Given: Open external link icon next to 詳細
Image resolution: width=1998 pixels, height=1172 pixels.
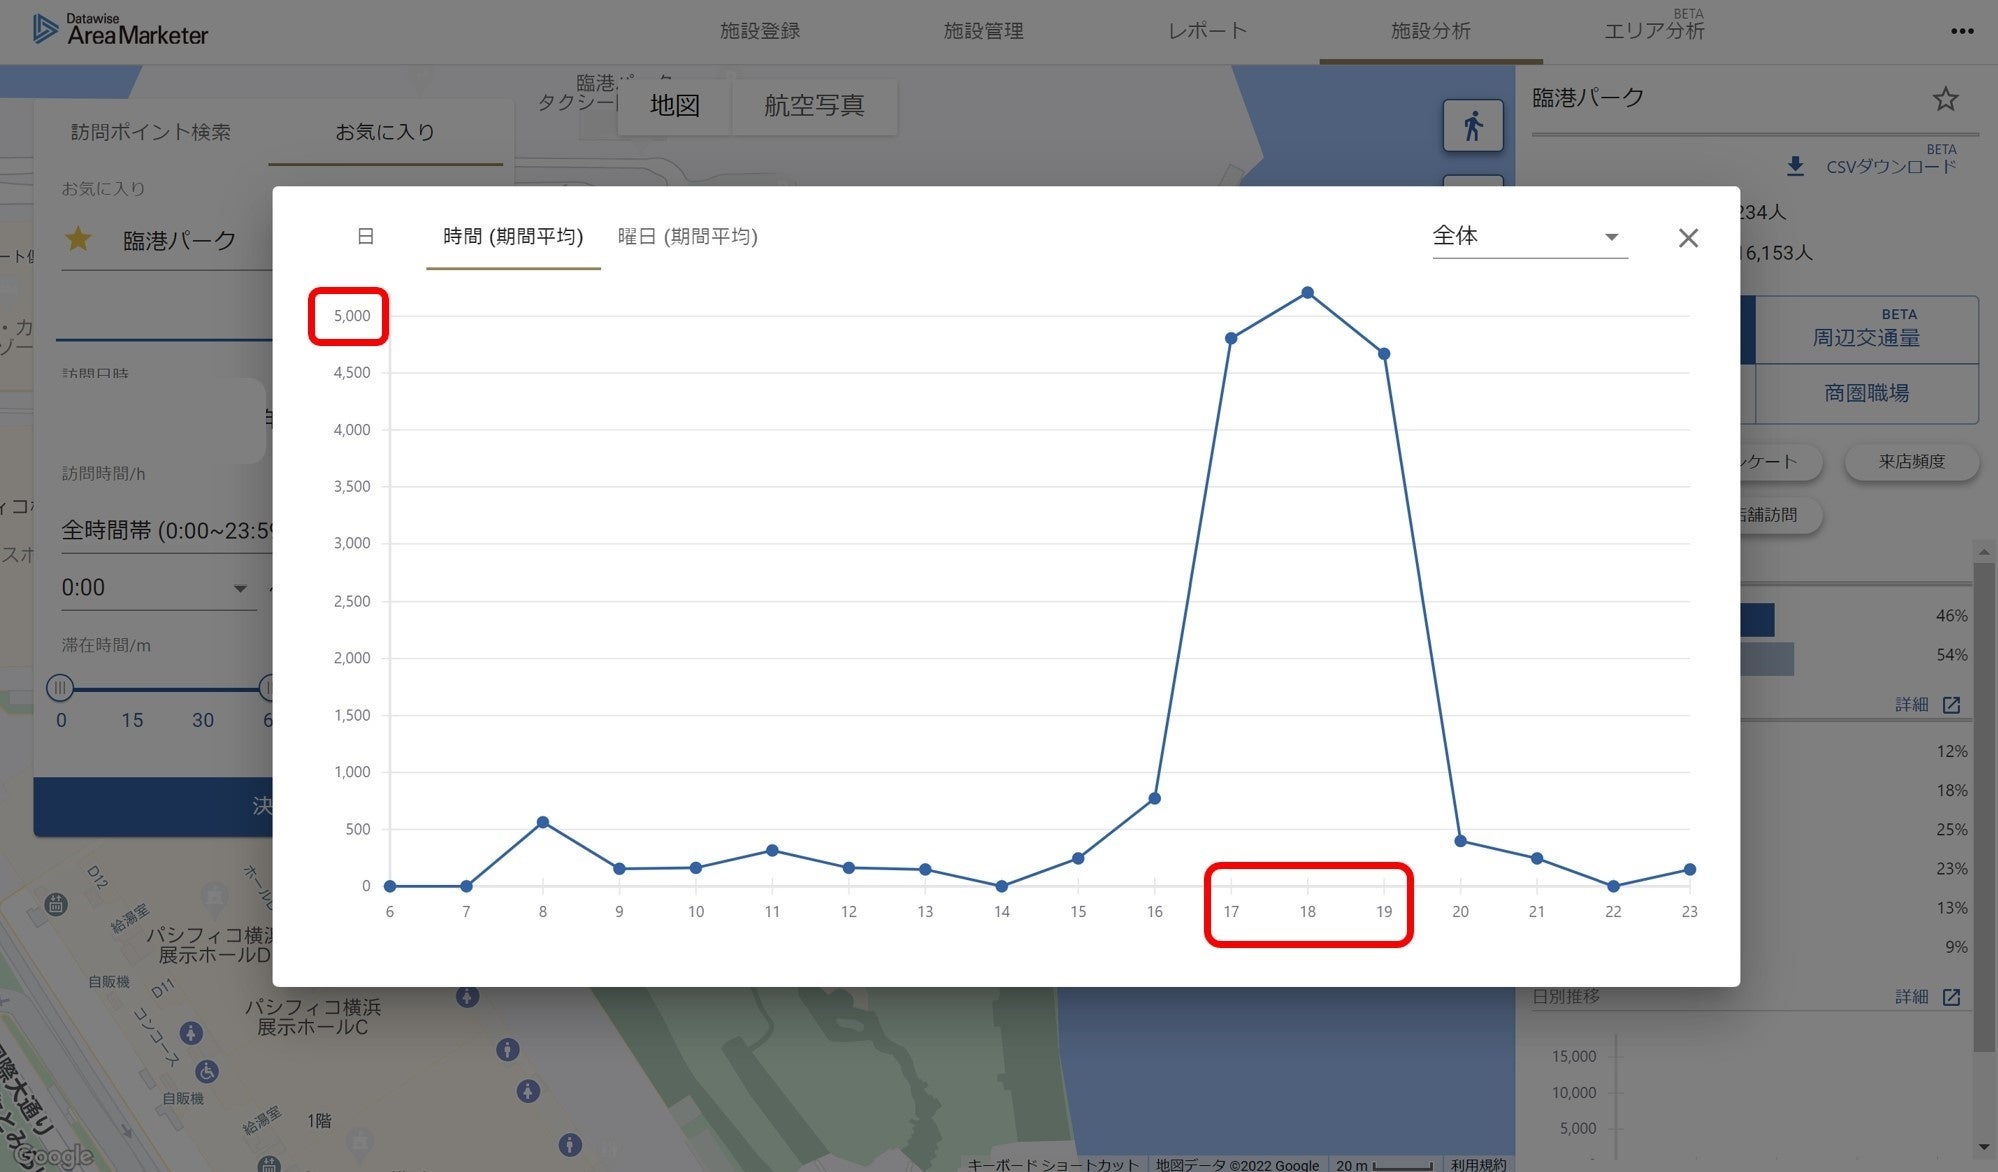Looking at the screenshot, I should pyautogui.click(x=1951, y=705).
